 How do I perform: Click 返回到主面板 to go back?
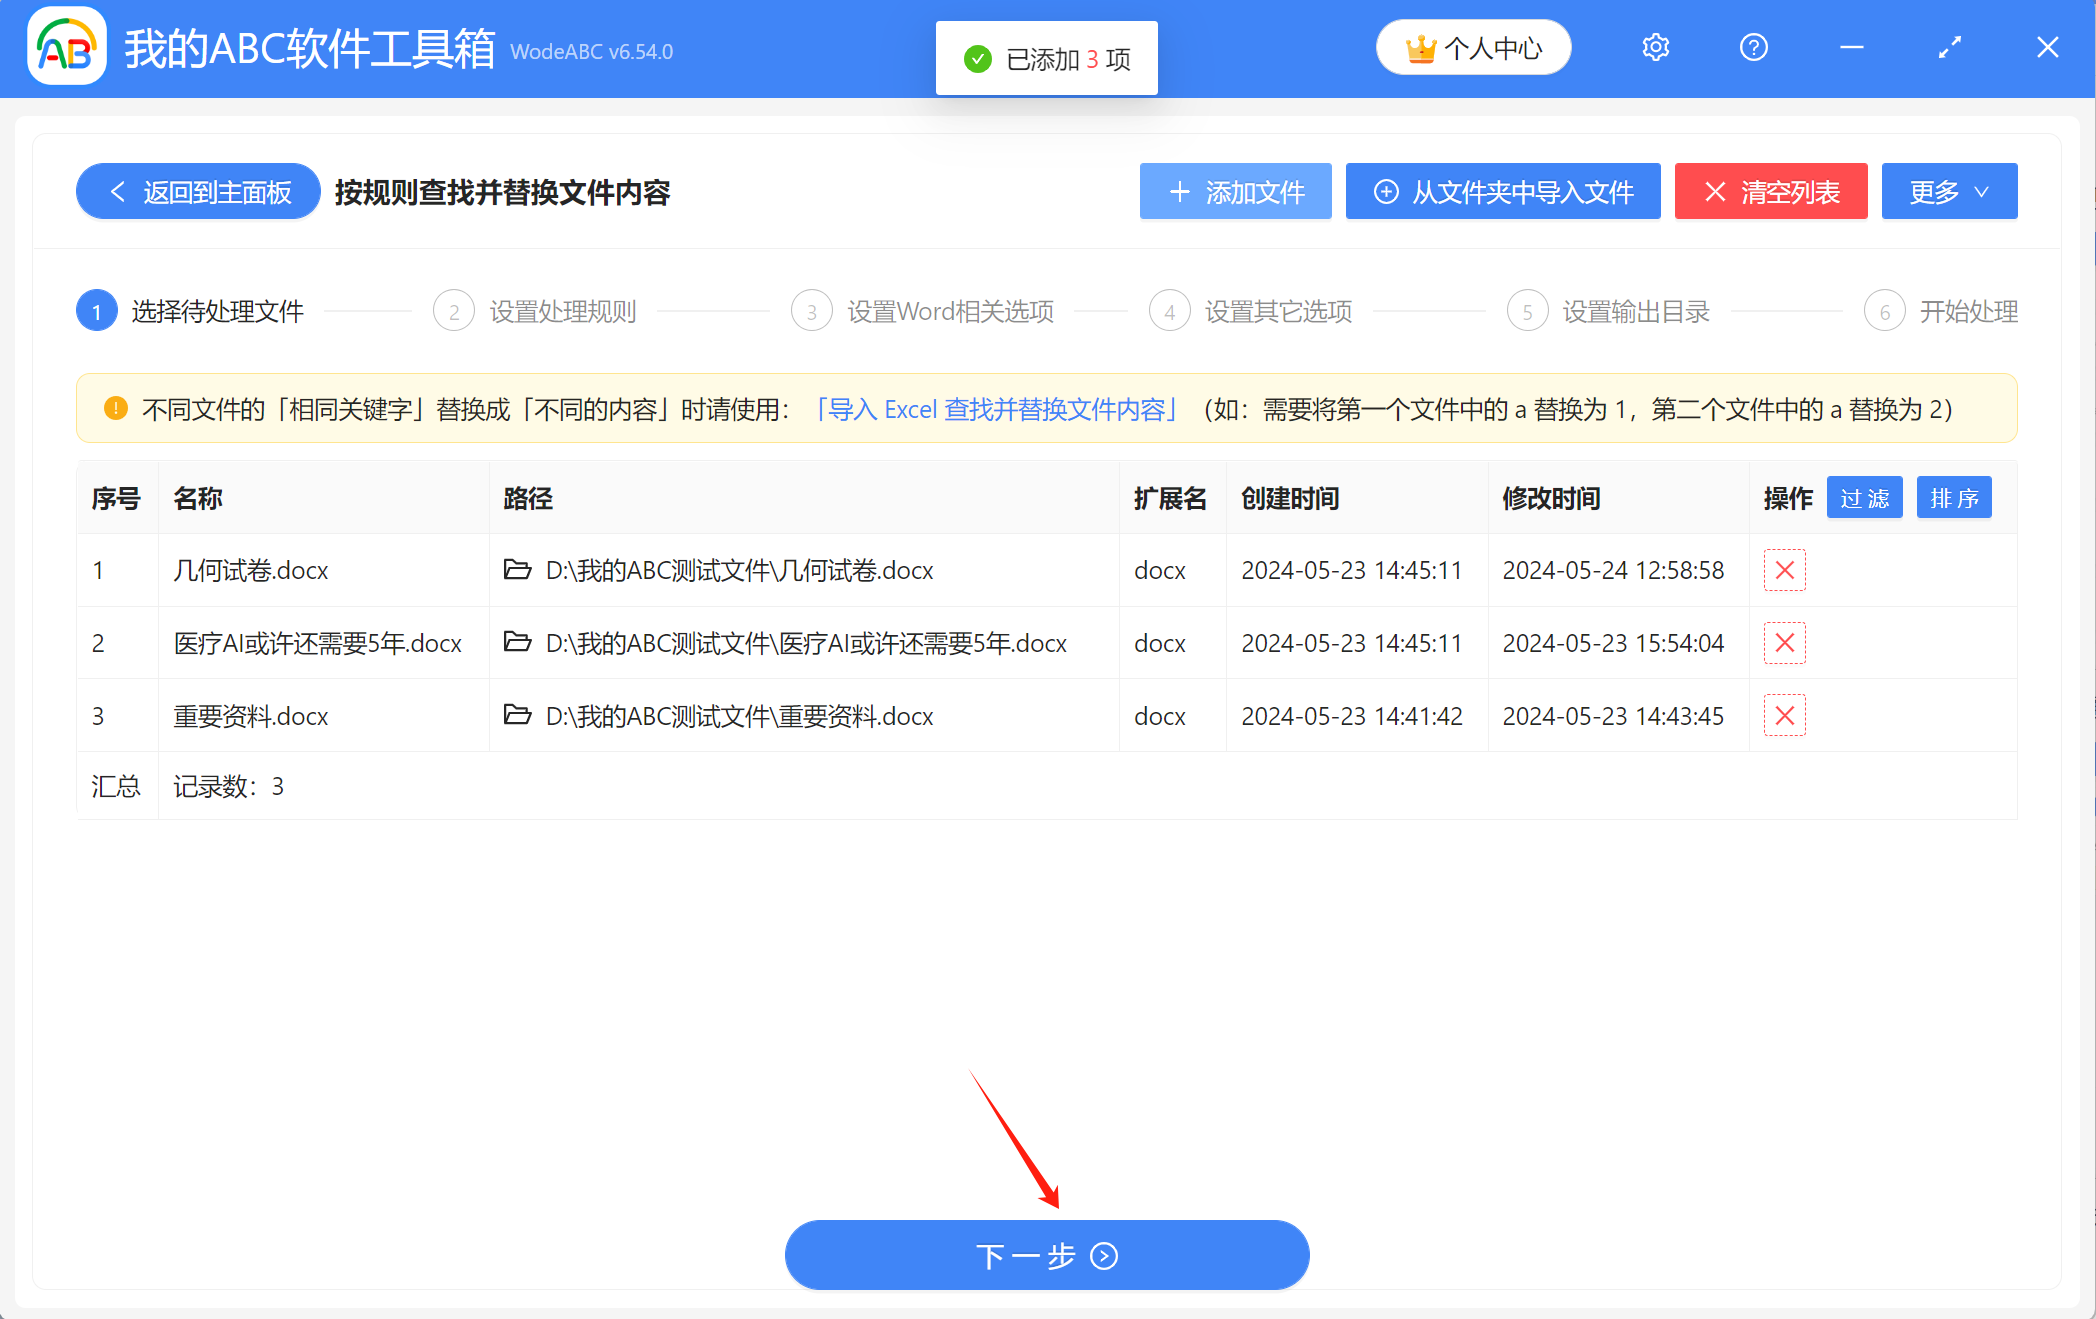pos(197,191)
